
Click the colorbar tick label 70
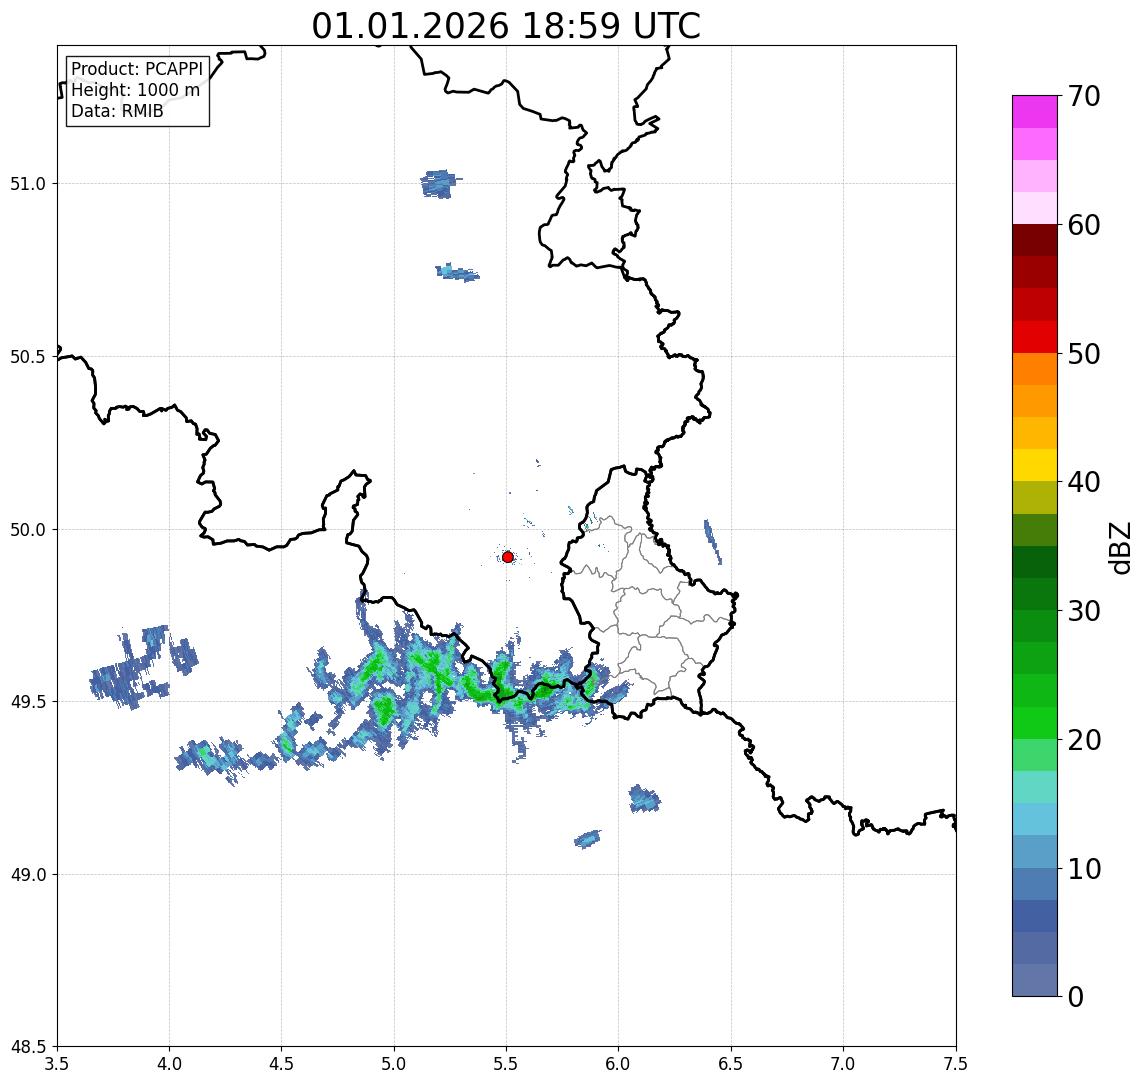point(1083,96)
